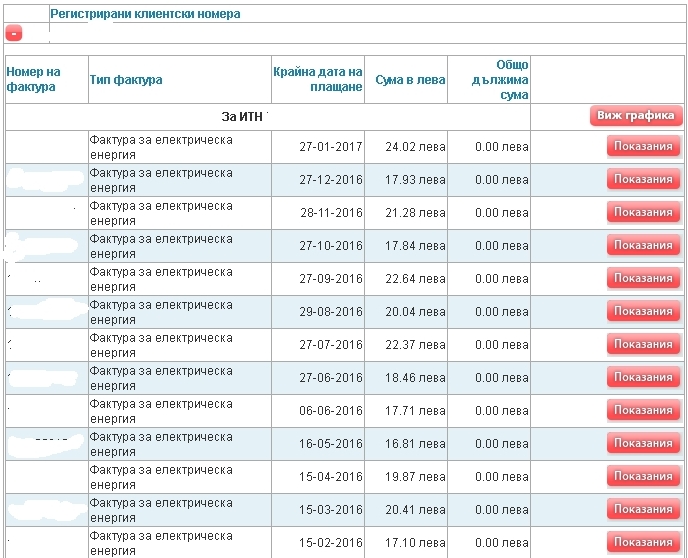The height and width of the screenshot is (558, 688).
Task: Click the Тип фактура column header
Action: (126, 80)
